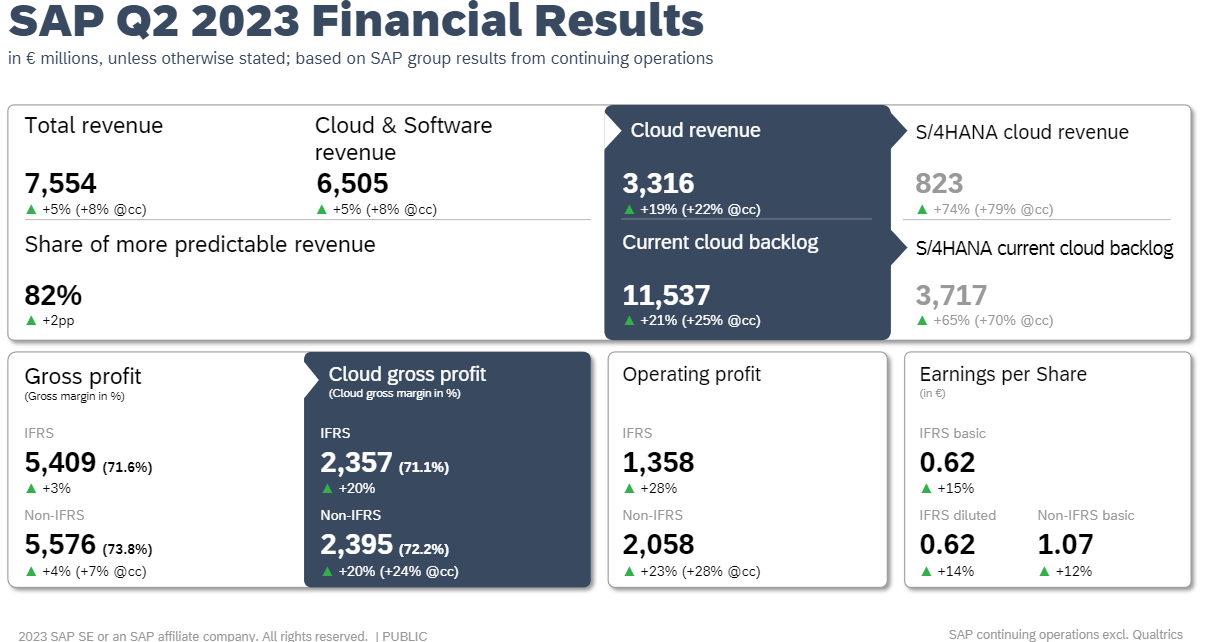Select the Cloud revenue dark header
Screen dimensions: 1218x642
(695, 131)
